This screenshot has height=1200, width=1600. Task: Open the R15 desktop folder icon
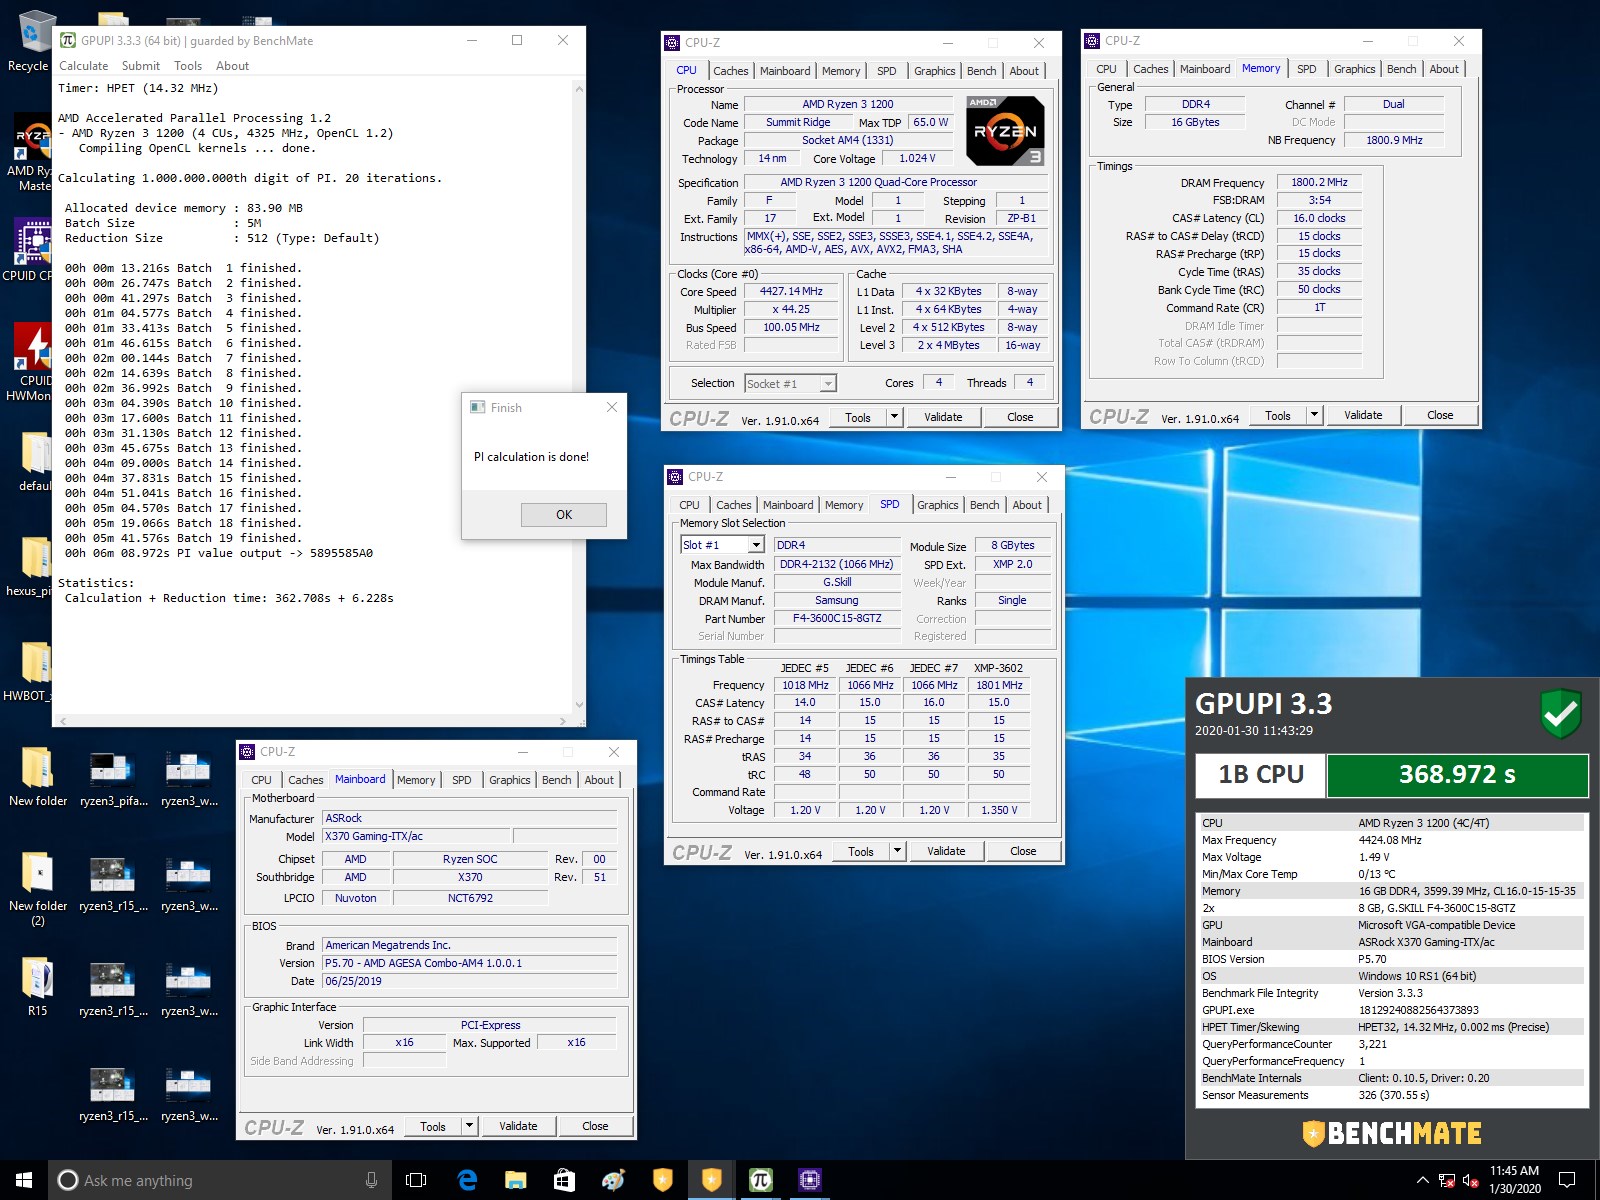tap(37, 986)
